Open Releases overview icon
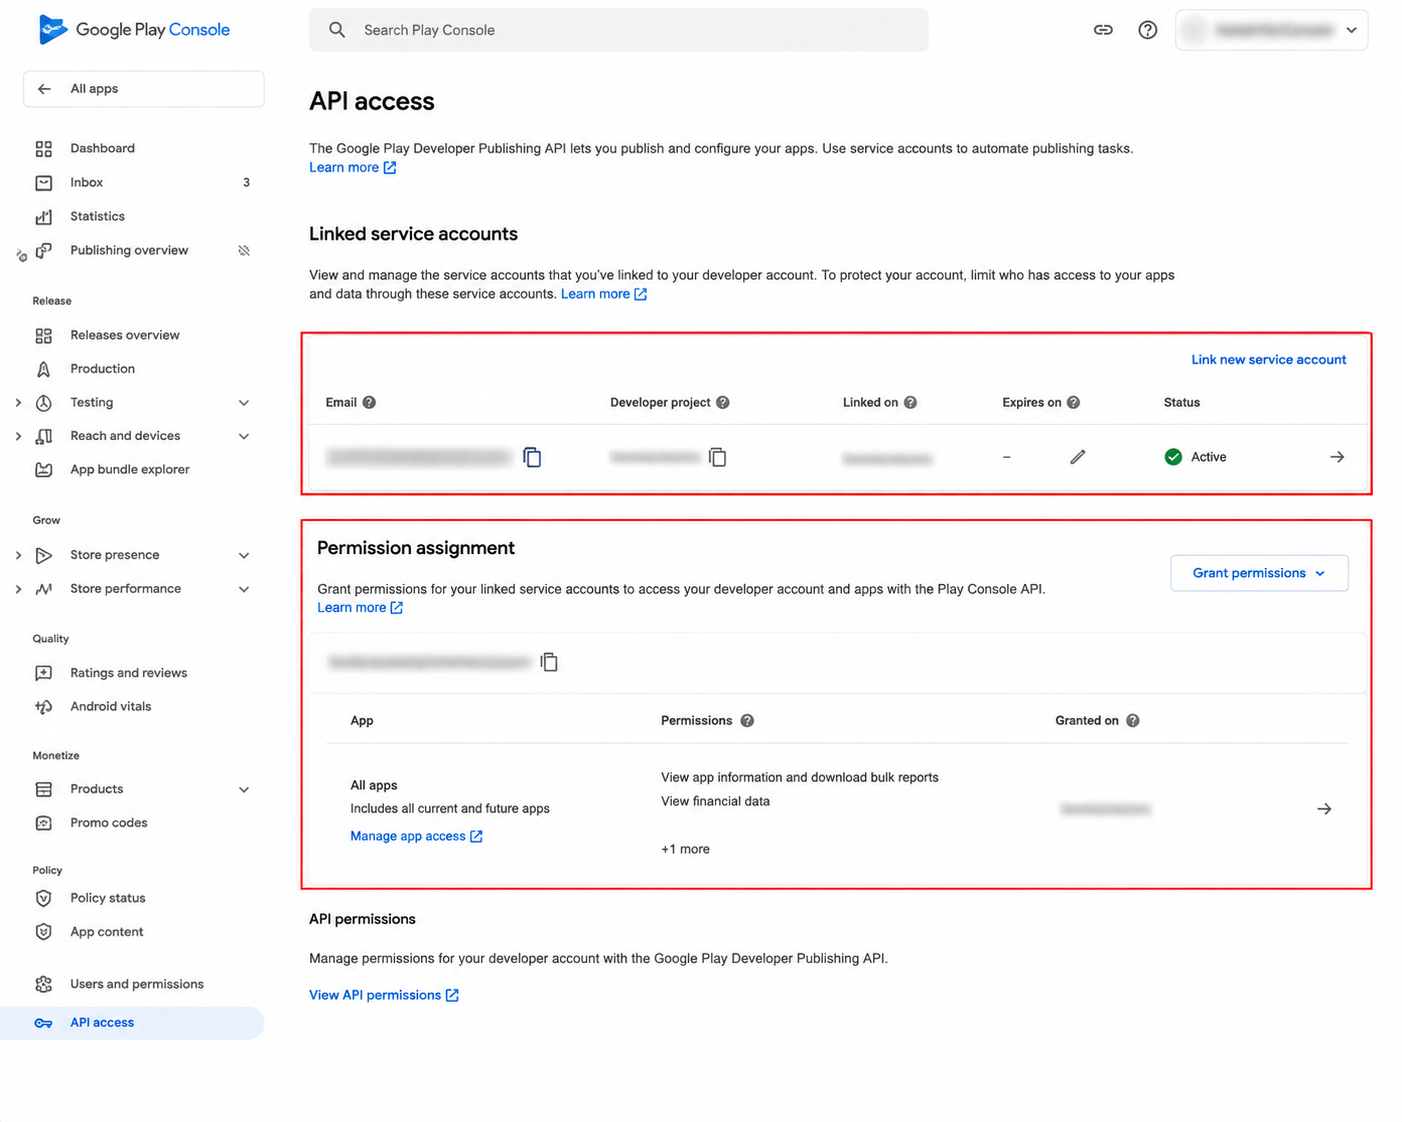Screen dimensions: 1402x1122 [x=43, y=336]
